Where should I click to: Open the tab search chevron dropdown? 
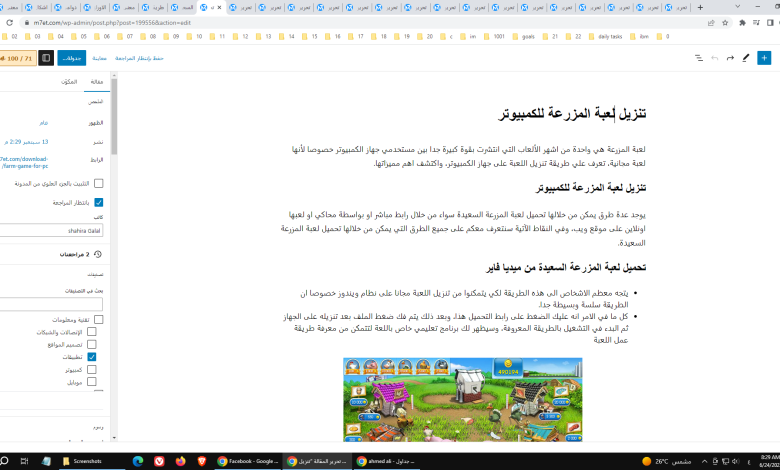[x=738, y=7]
